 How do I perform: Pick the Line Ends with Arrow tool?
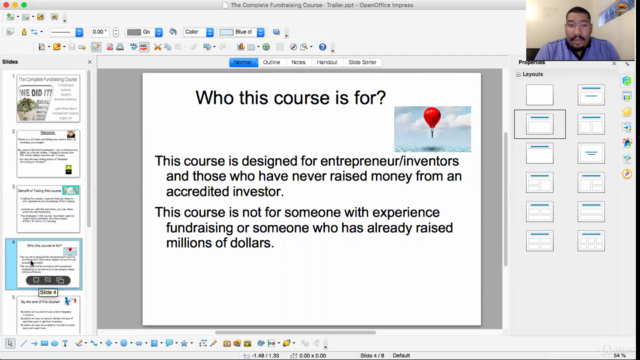coord(34,344)
